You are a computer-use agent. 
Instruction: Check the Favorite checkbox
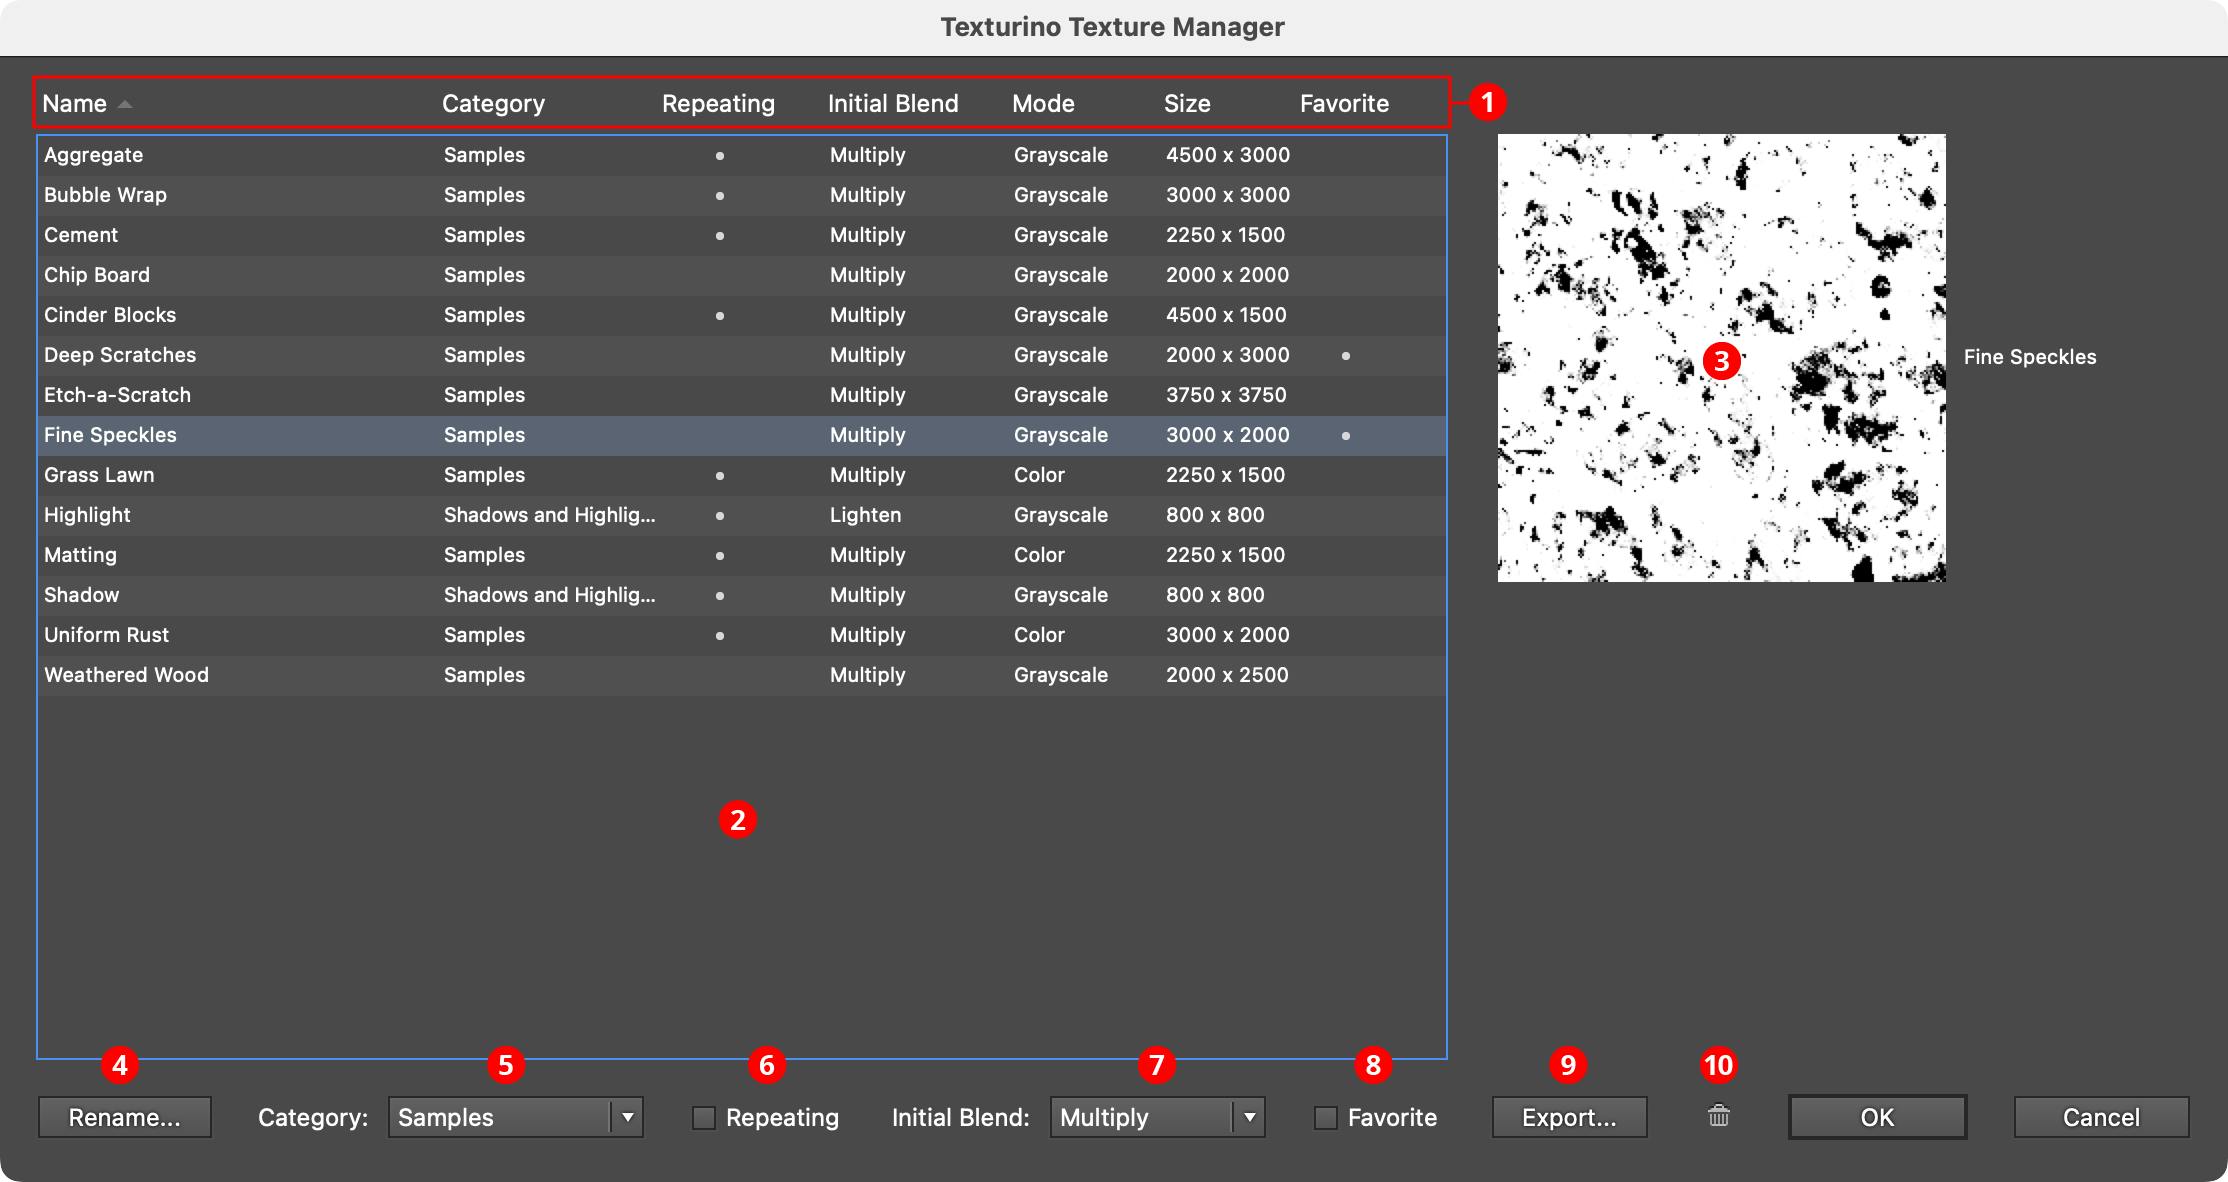click(1325, 1117)
